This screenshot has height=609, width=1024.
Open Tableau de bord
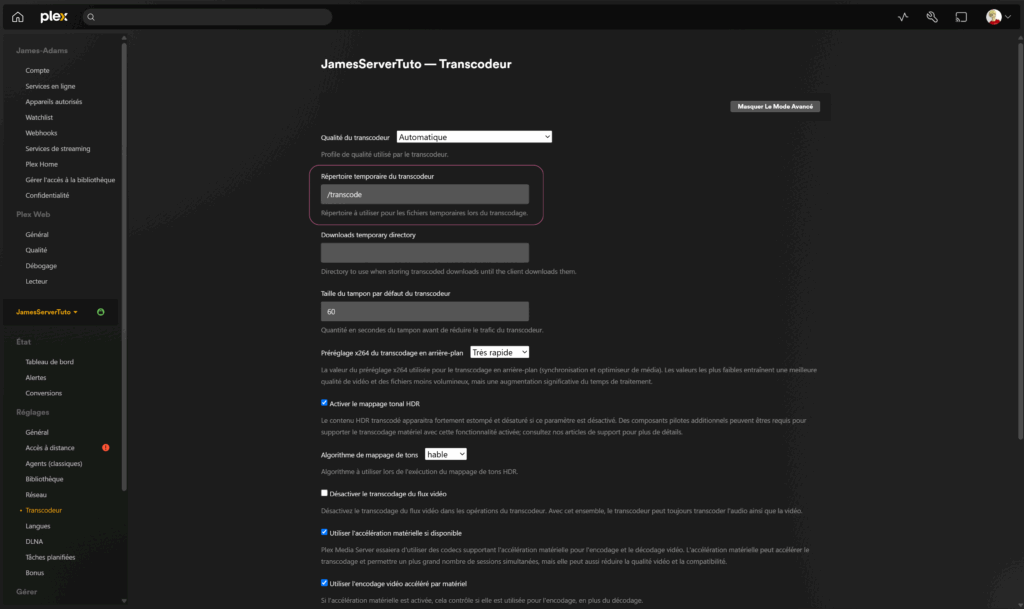coord(50,362)
